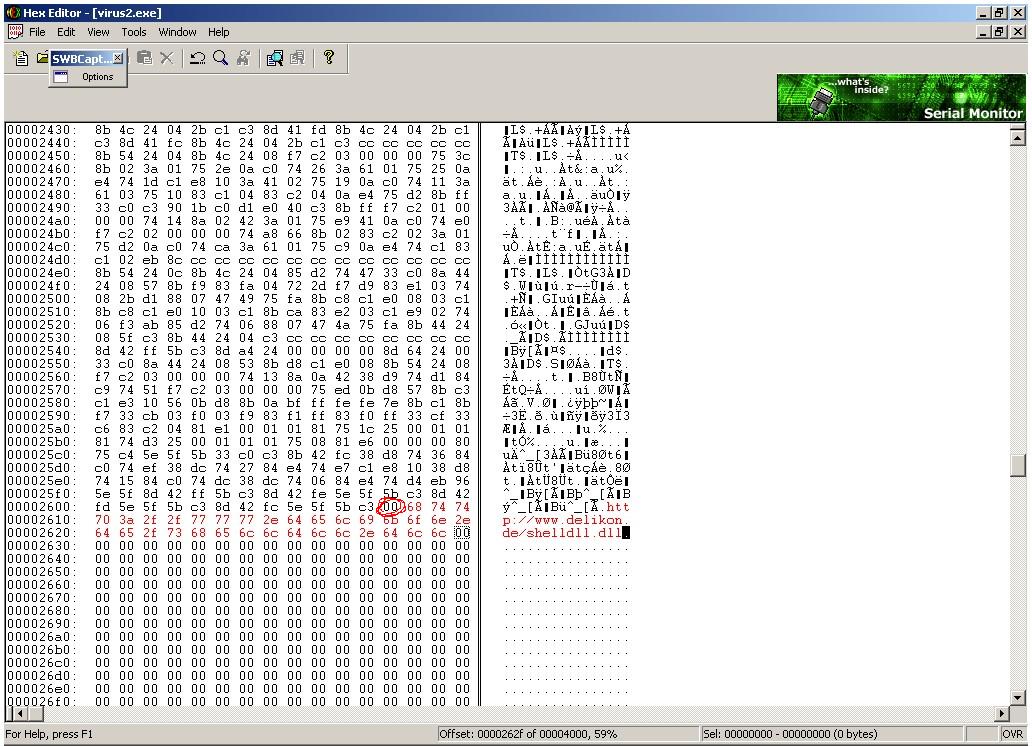
Task: Open the Window menu
Action: pyautogui.click(x=177, y=32)
